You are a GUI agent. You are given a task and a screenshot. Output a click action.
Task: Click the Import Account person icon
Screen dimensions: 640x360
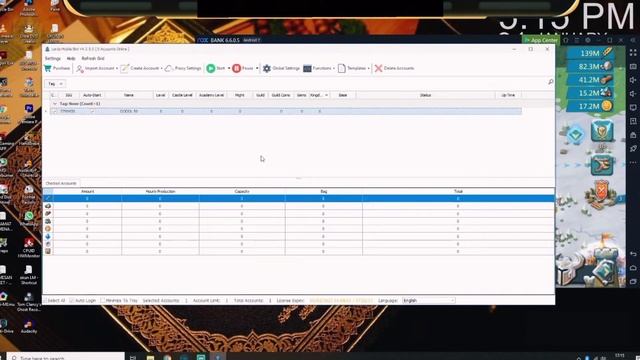click(80, 69)
